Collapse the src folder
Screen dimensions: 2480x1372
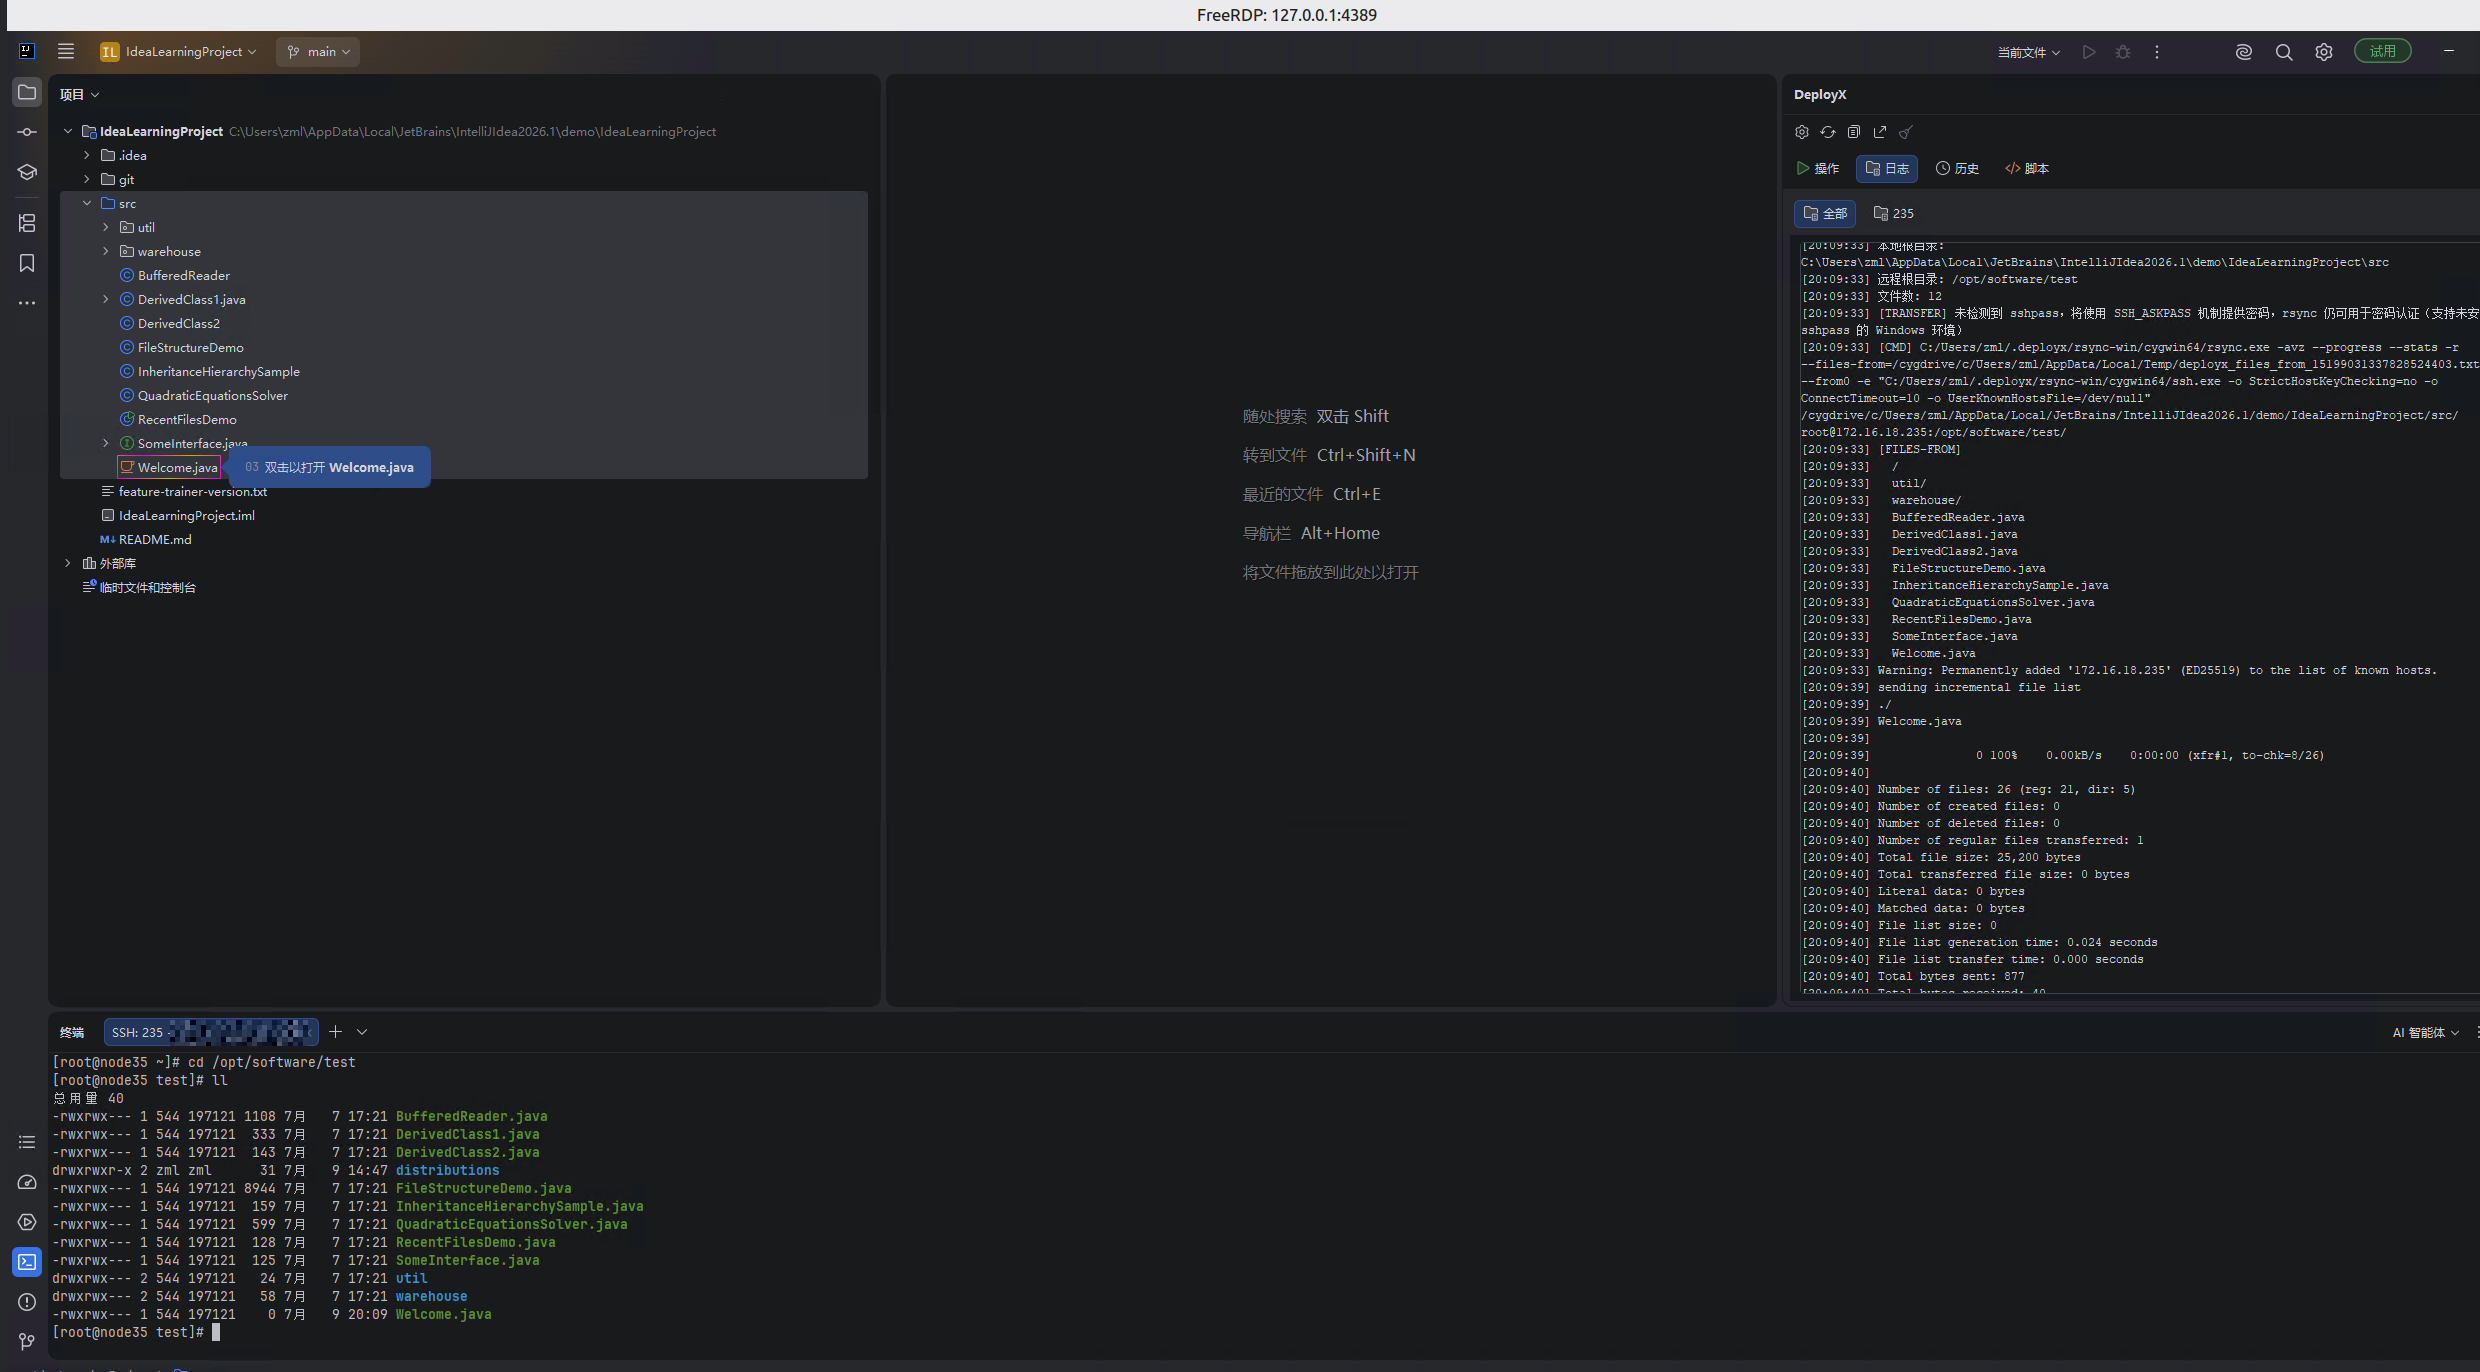[87, 203]
